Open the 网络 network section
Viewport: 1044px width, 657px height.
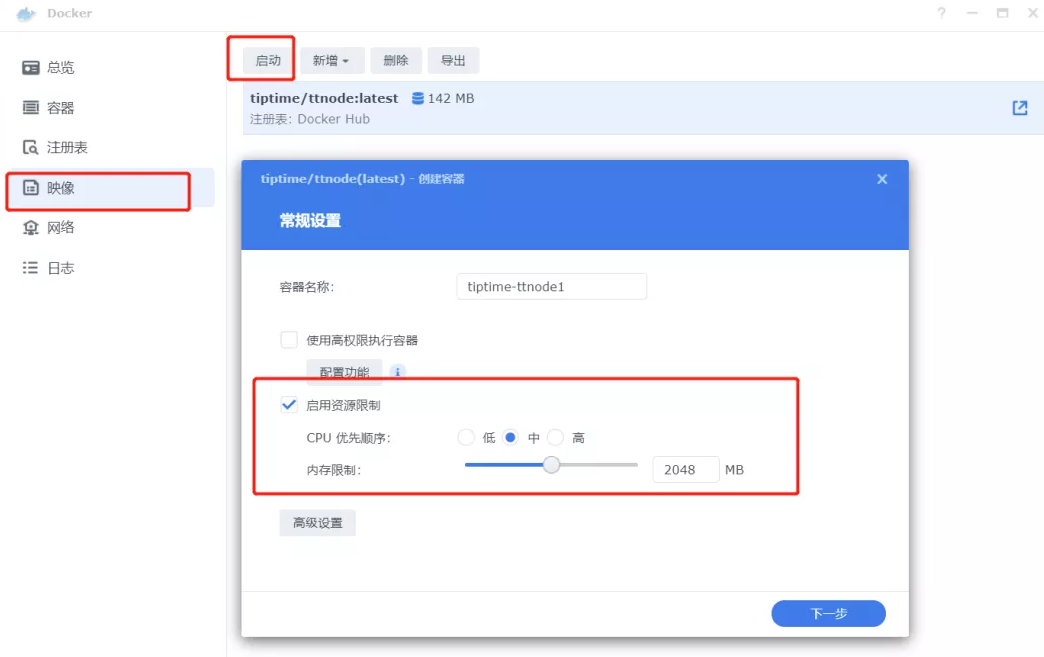point(60,228)
